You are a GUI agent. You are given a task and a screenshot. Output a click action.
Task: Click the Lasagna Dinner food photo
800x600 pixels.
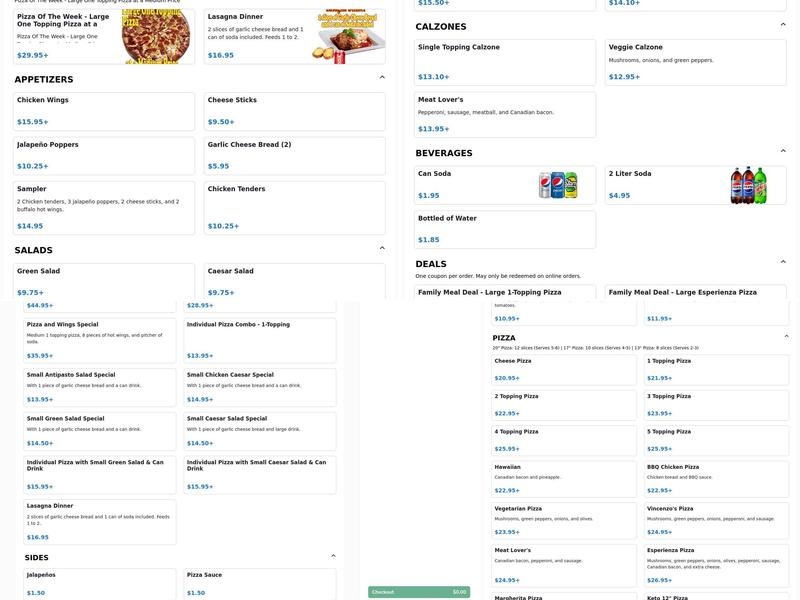348,37
